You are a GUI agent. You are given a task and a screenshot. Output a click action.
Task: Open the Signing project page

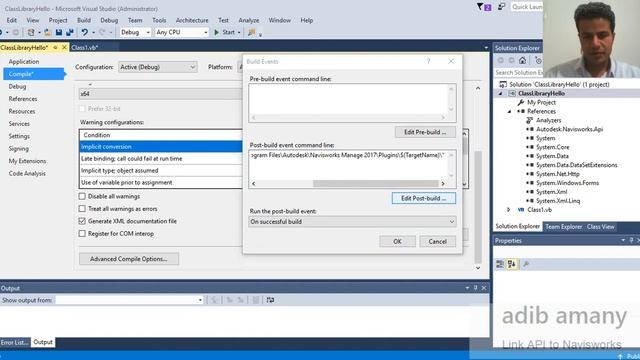coord(19,149)
